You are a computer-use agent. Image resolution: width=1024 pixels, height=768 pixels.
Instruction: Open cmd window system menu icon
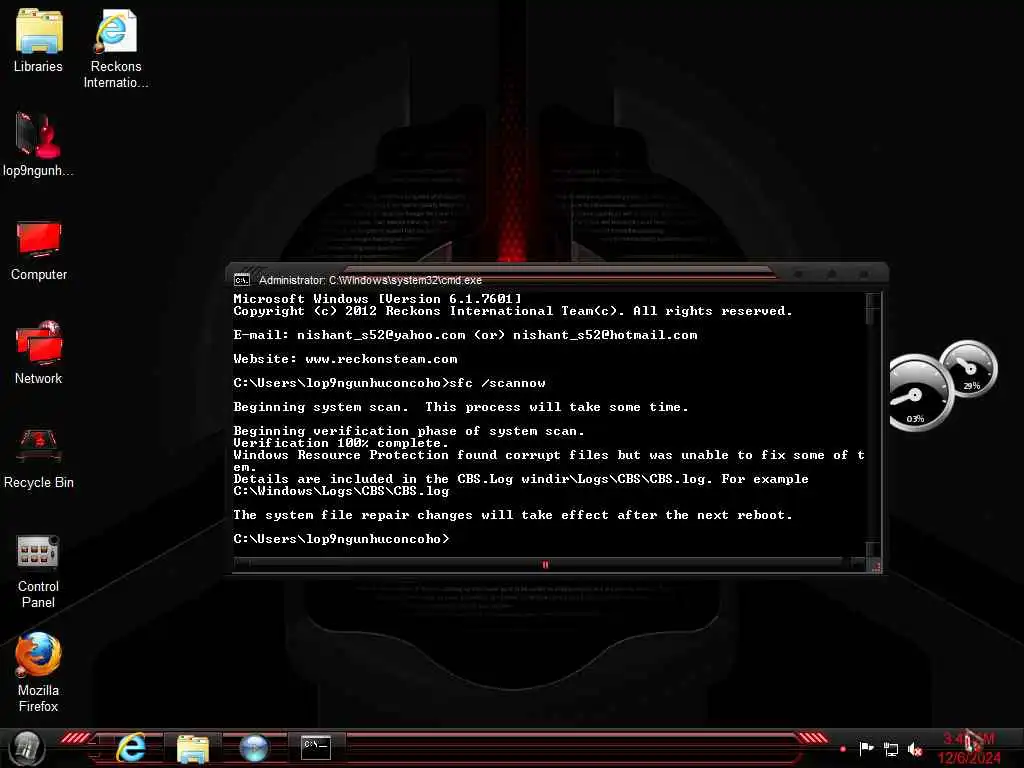pyautogui.click(x=242, y=280)
